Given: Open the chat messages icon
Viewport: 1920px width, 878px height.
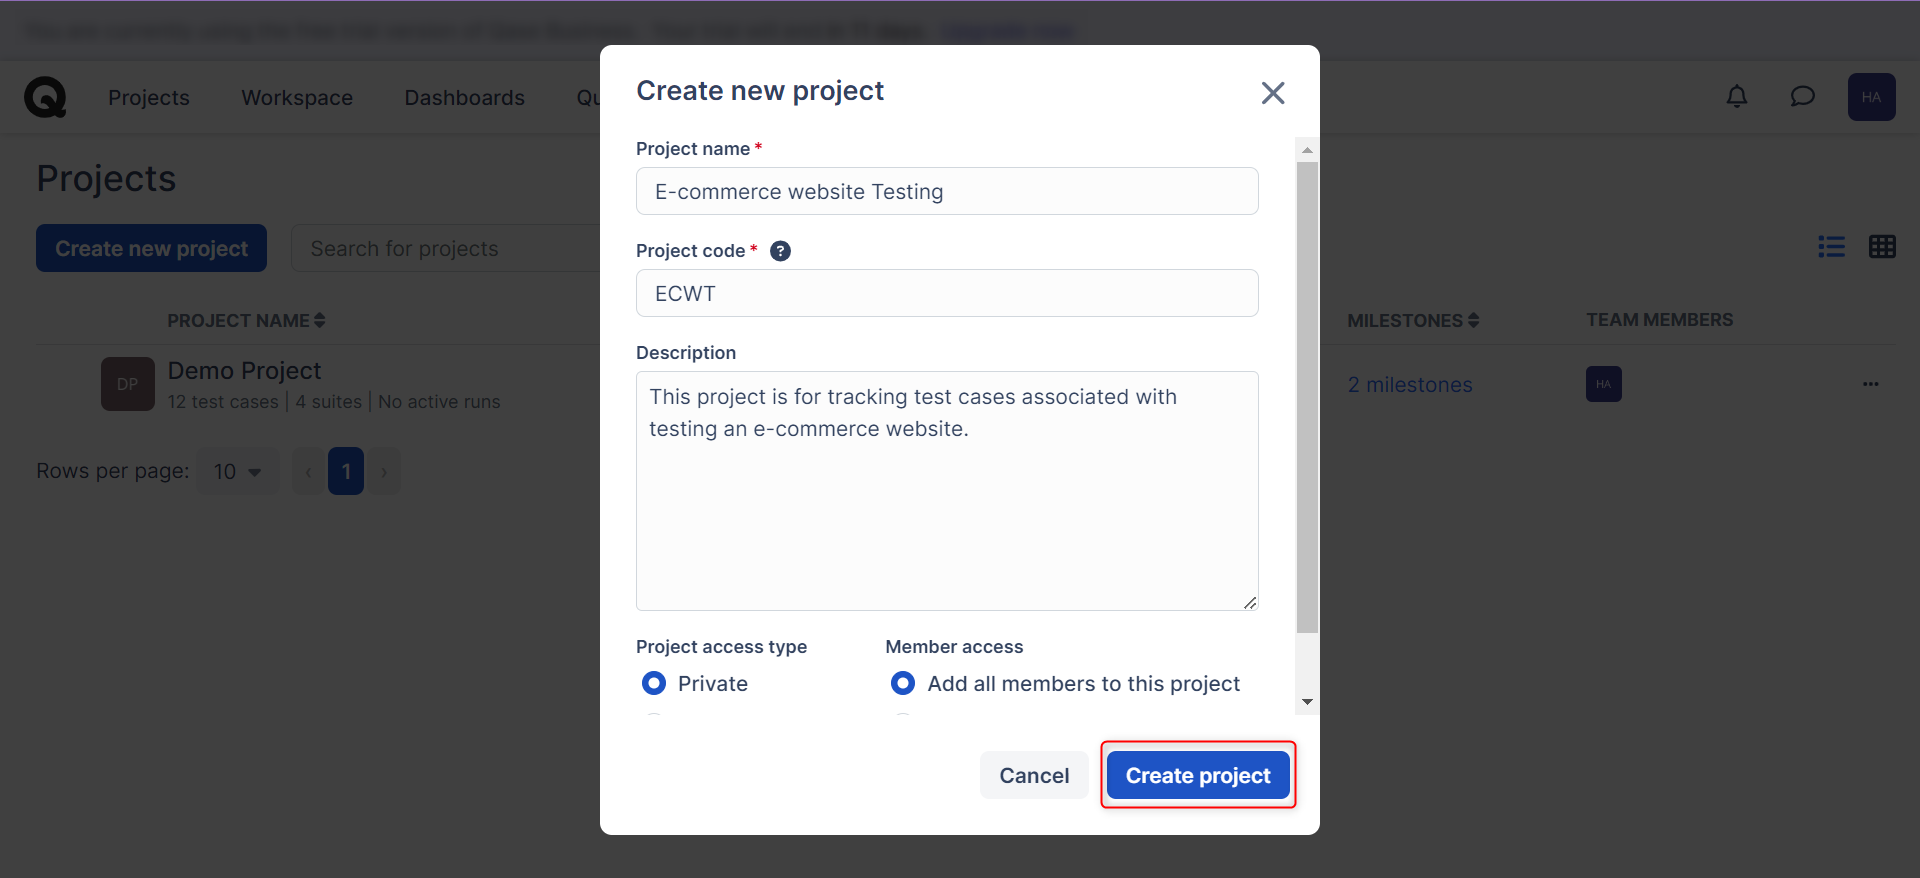Looking at the screenshot, I should pos(1802,97).
